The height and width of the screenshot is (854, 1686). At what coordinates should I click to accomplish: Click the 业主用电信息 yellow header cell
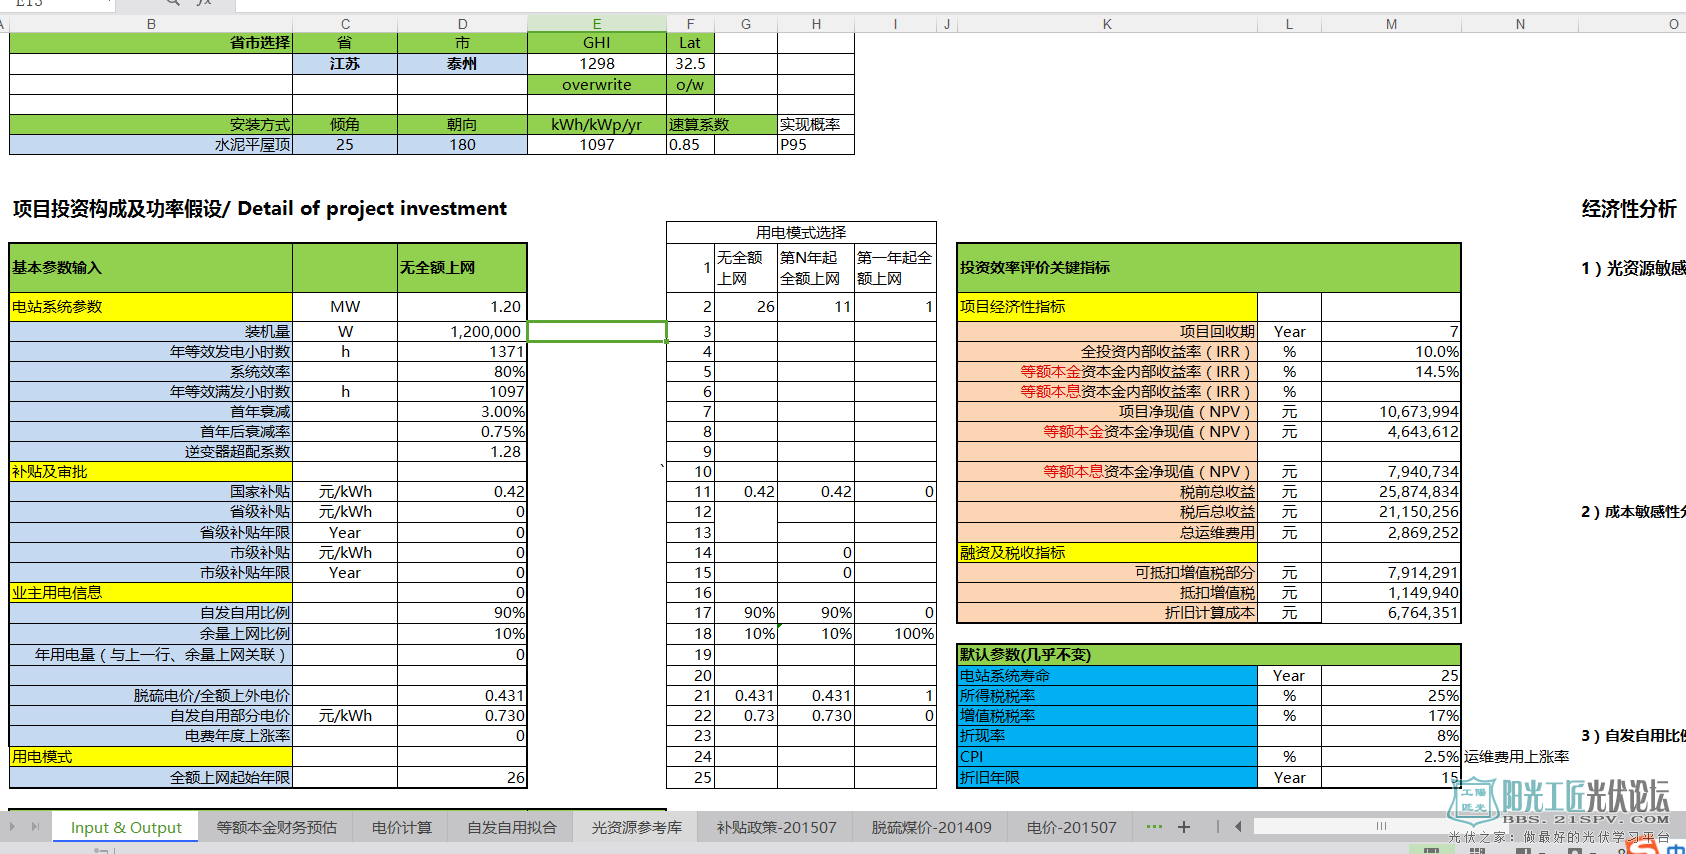151,593
